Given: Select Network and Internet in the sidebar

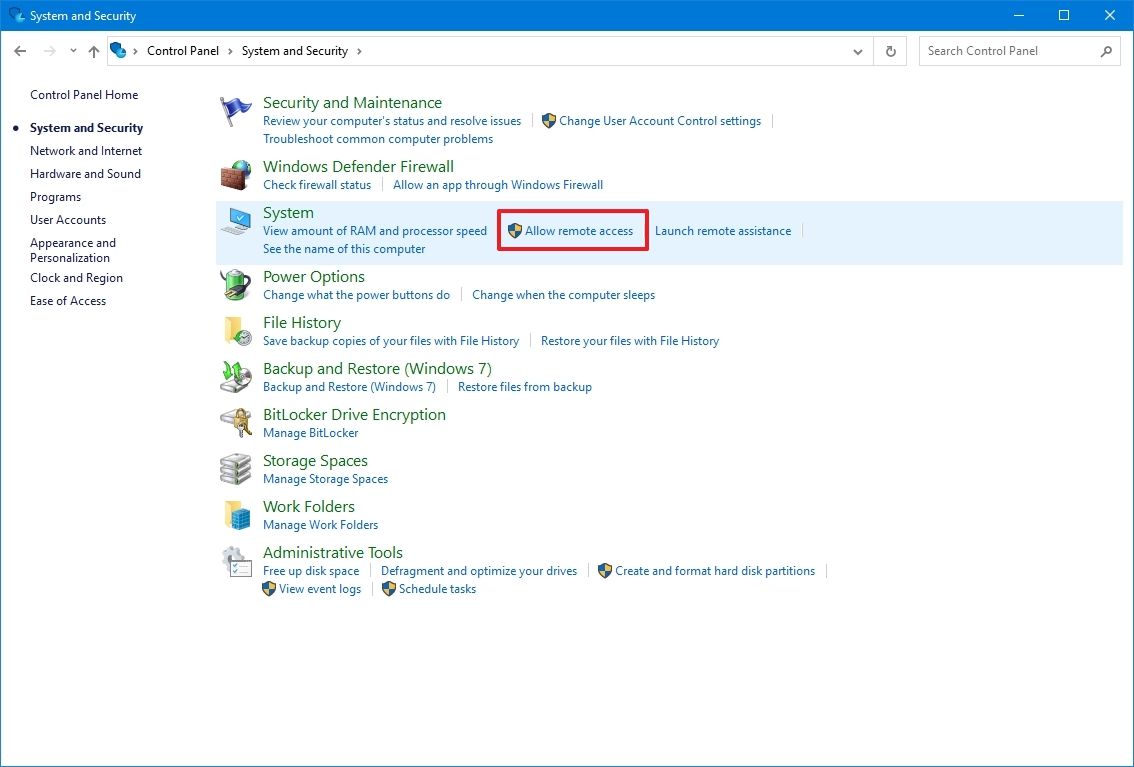Looking at the screenshot, I should point(85,150).
